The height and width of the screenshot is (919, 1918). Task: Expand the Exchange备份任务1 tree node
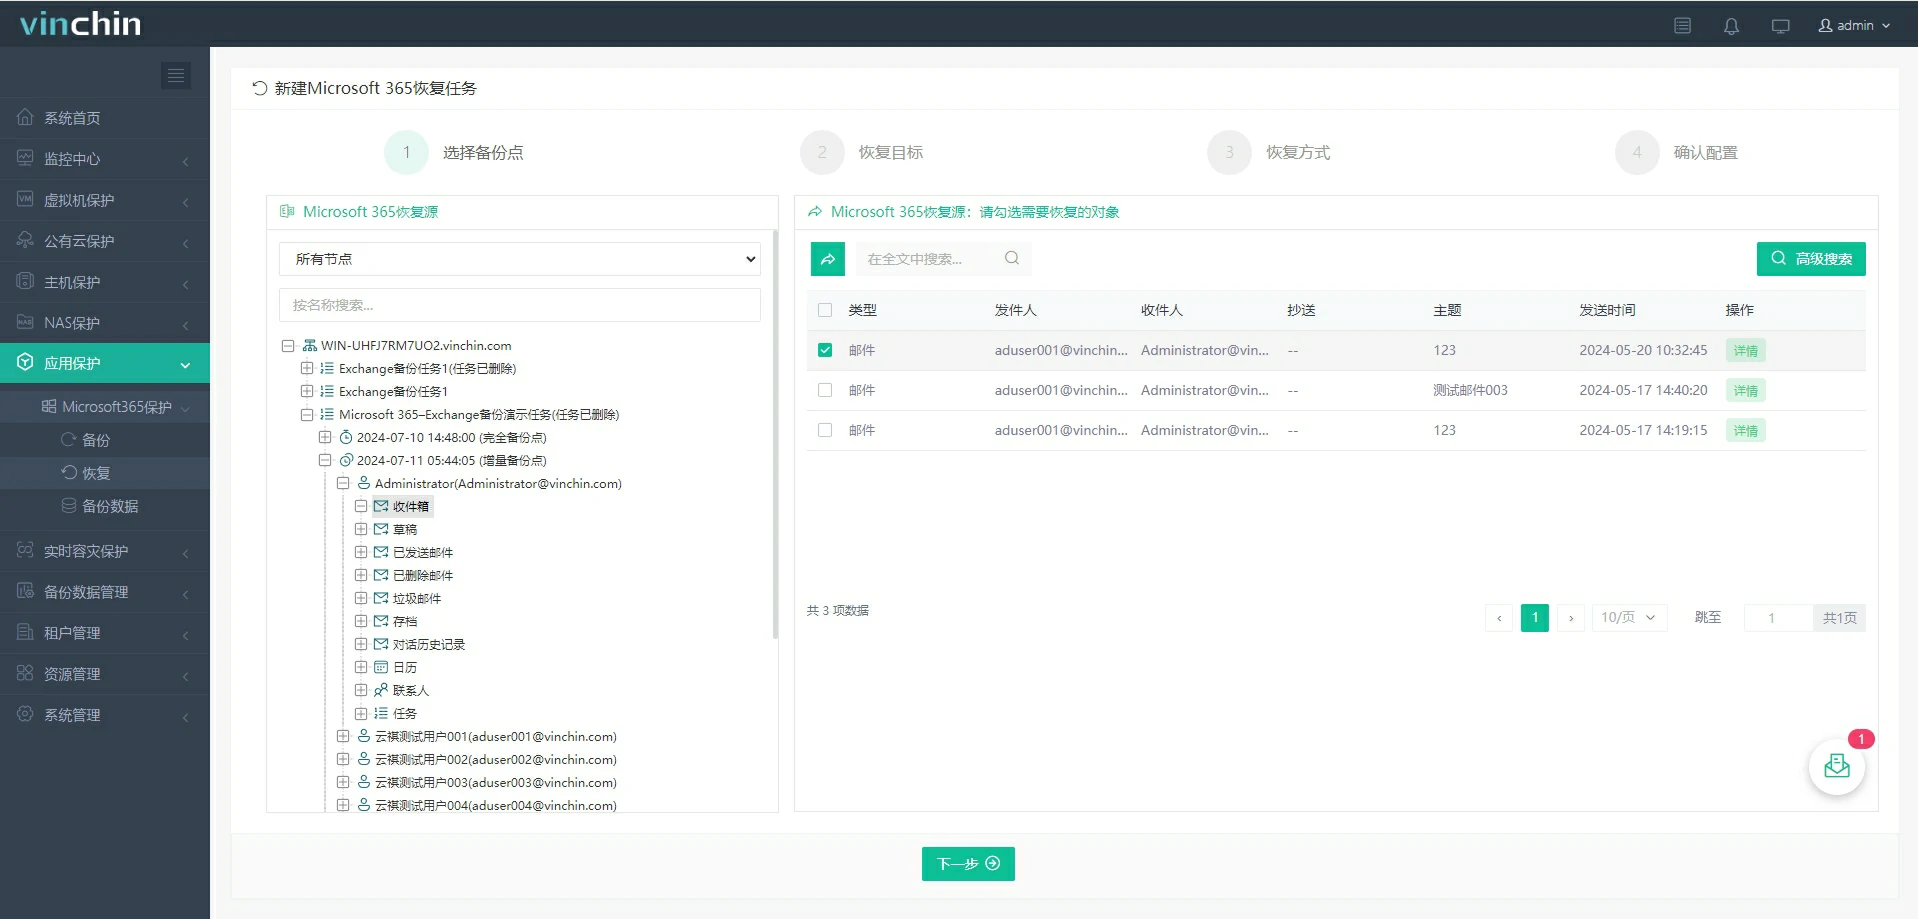(306, 391)
